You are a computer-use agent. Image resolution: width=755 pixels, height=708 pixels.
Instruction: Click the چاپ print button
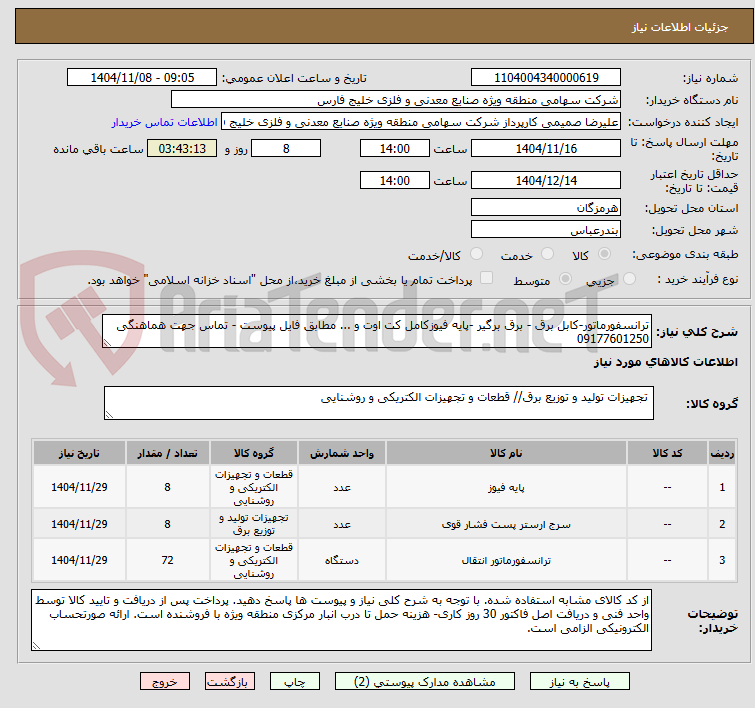click(294, 682)
